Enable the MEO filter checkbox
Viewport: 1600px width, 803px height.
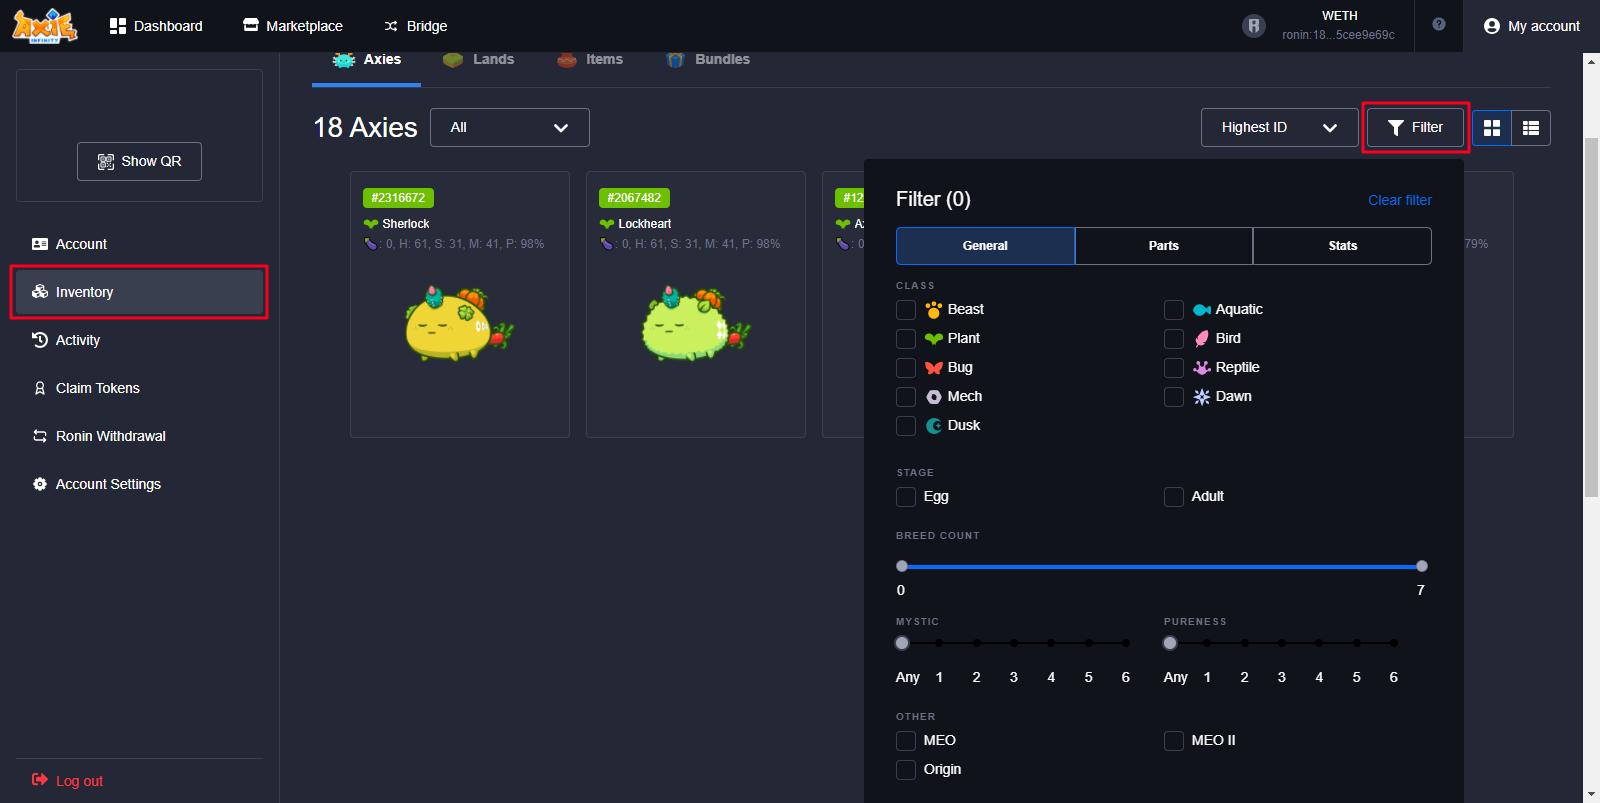906,741
